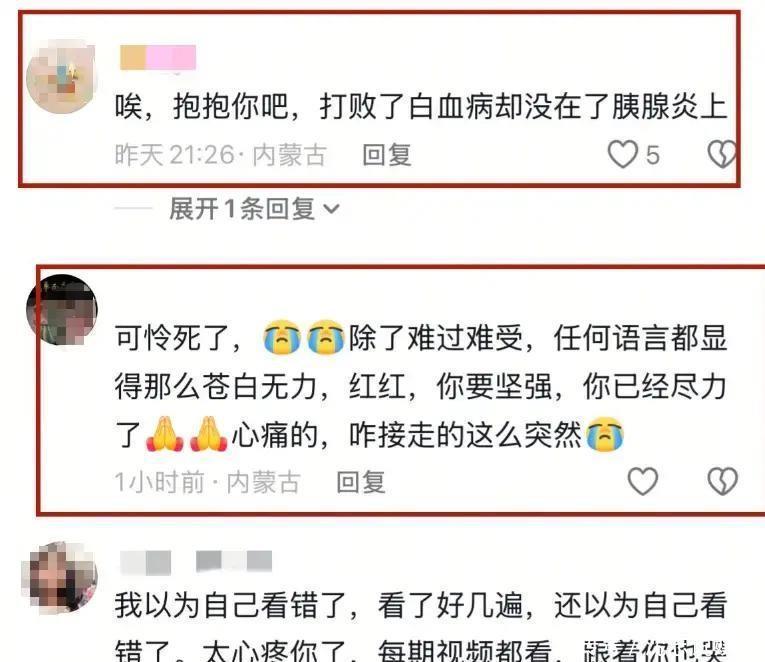Image resolution: width=765 pixels, height=662 pixels.
Task: Click crying emoji after 这么突然
Action: [x=605, y=434]
